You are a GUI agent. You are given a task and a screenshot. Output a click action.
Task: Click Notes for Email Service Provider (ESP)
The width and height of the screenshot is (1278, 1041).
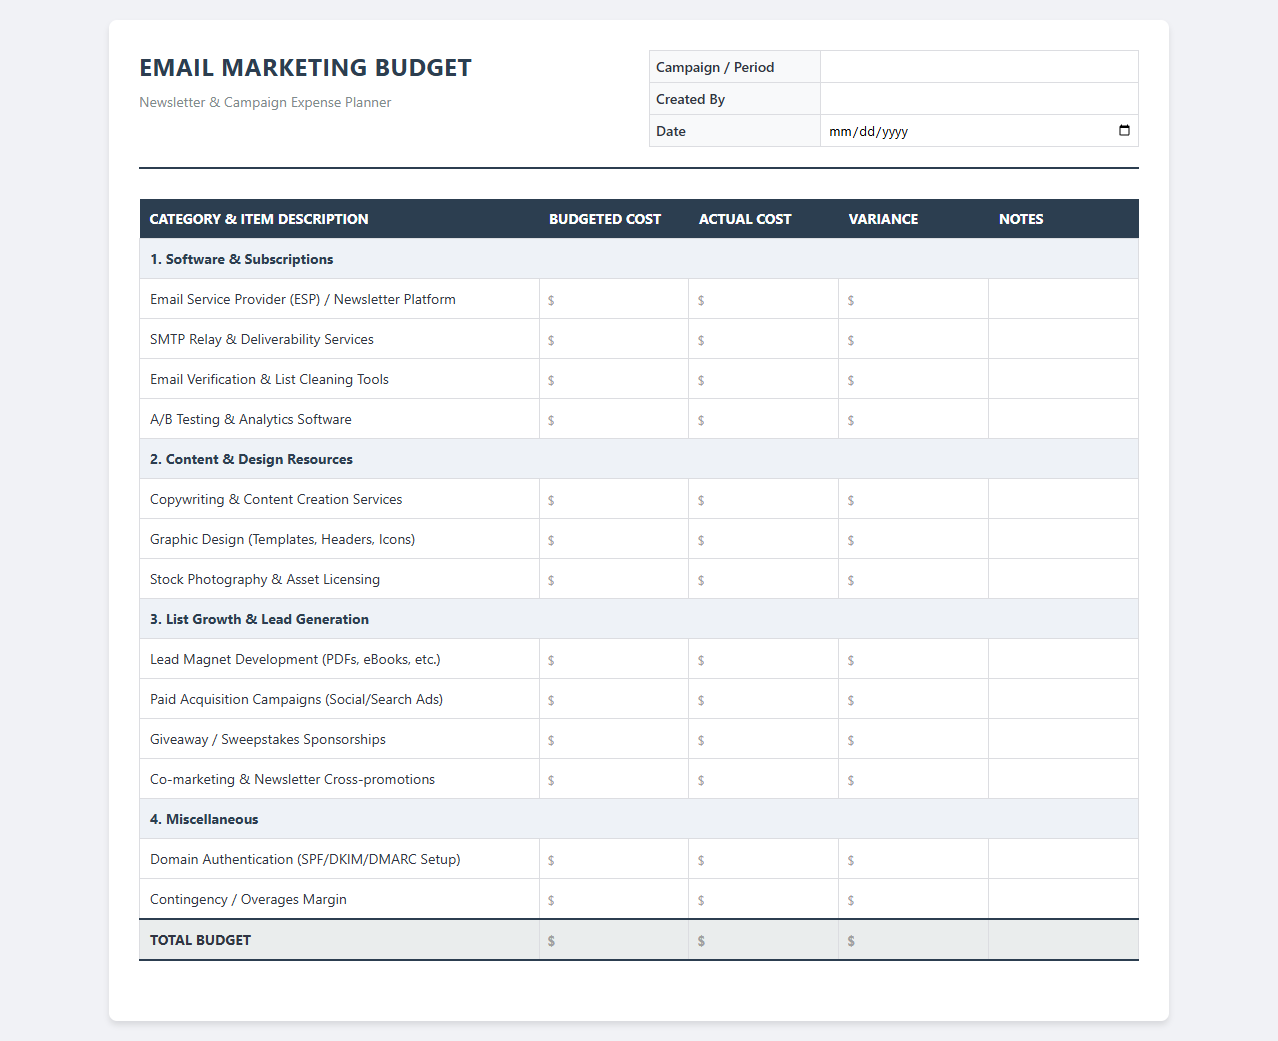1064,299
